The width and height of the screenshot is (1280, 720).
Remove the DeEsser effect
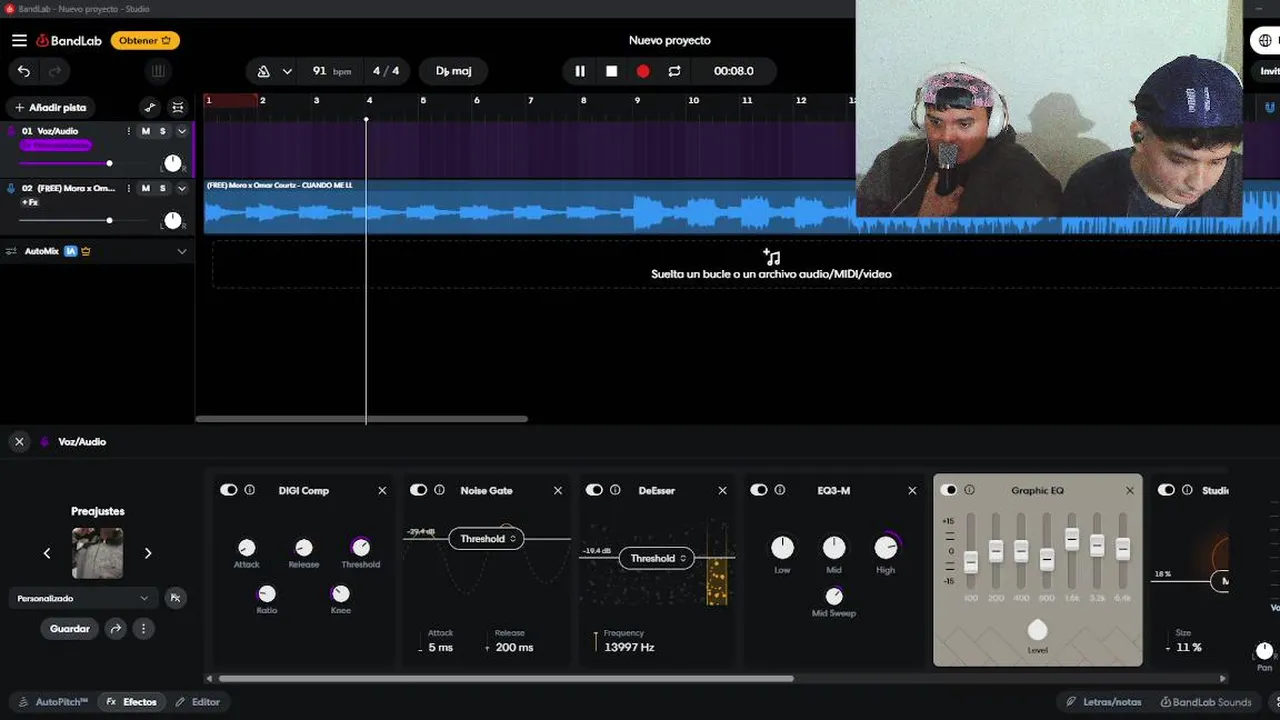pyautogui.click(x=722, y=490)
